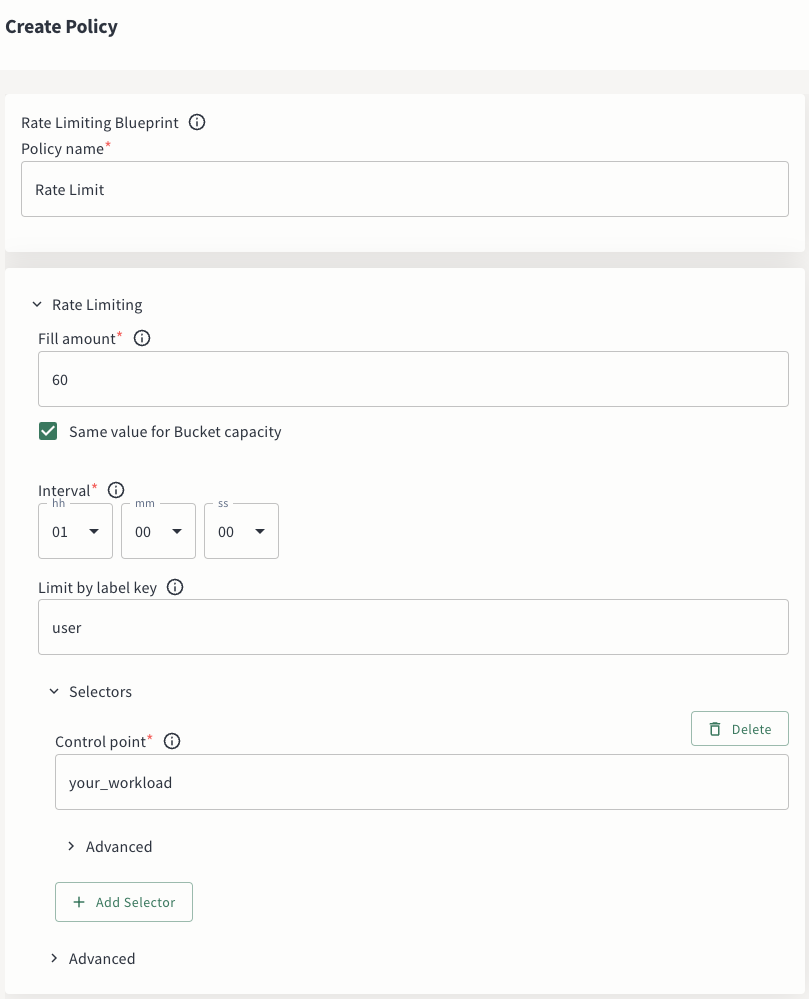809x999 pixels.
Task: Click the Interval info icon
Action: click(x=116, y=490)
